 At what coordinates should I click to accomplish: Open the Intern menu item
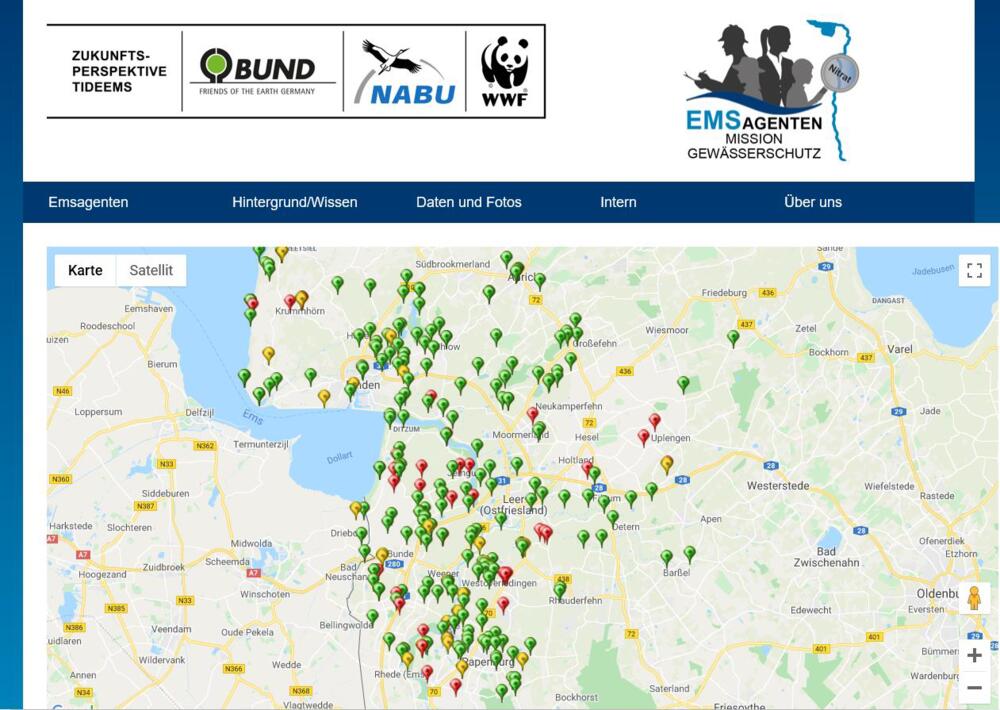point(618,202)
